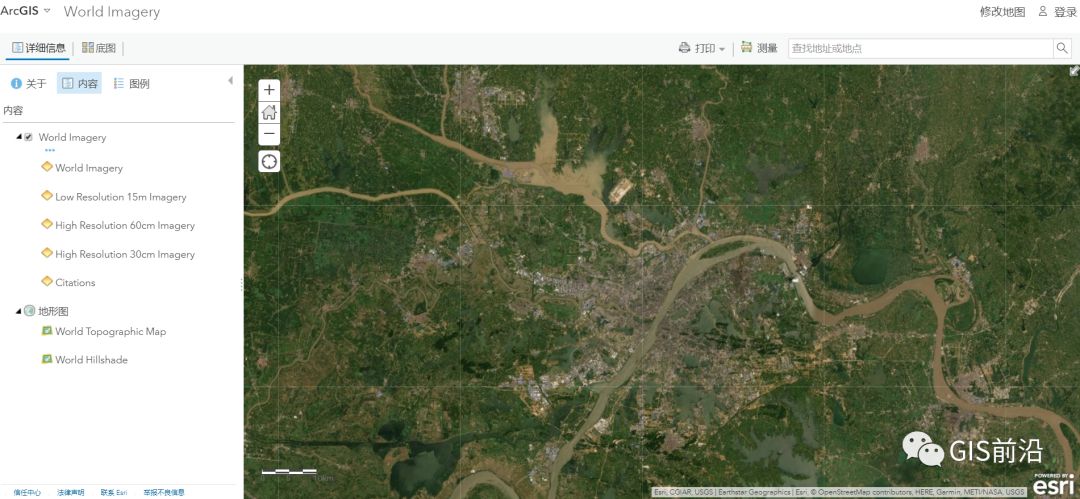Viewport: 1080px width, 499px height.
Task: Zoom in on the map
Action: coord(269,90)
